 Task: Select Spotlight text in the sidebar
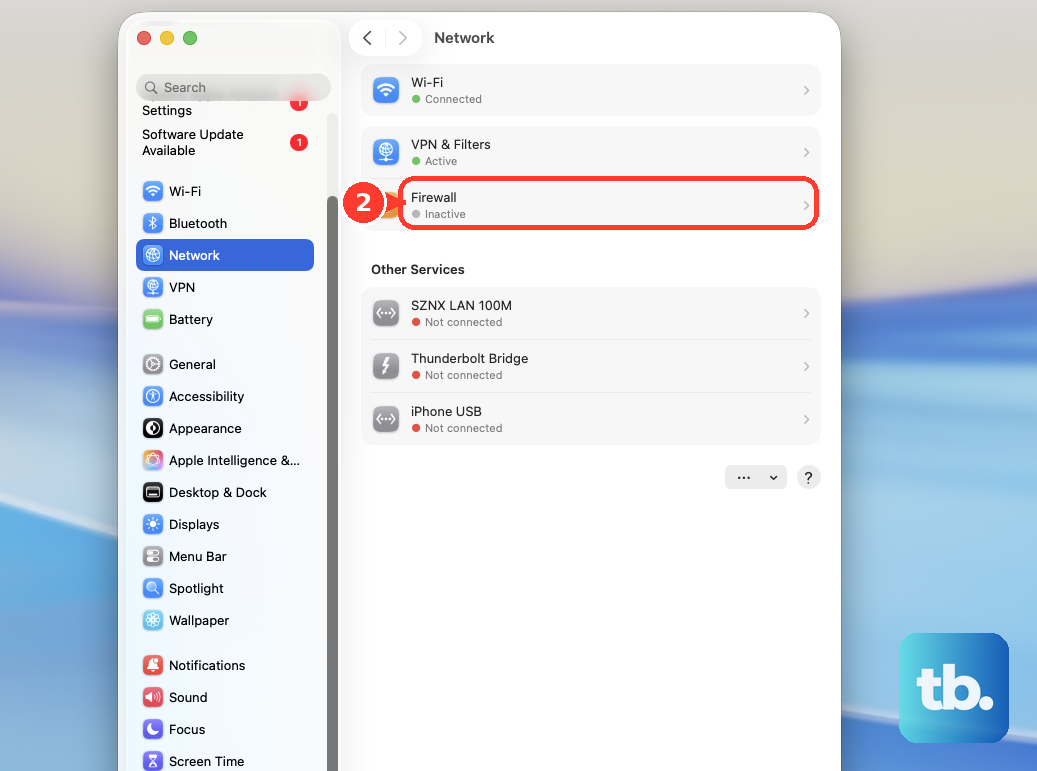tap(196, 588)
